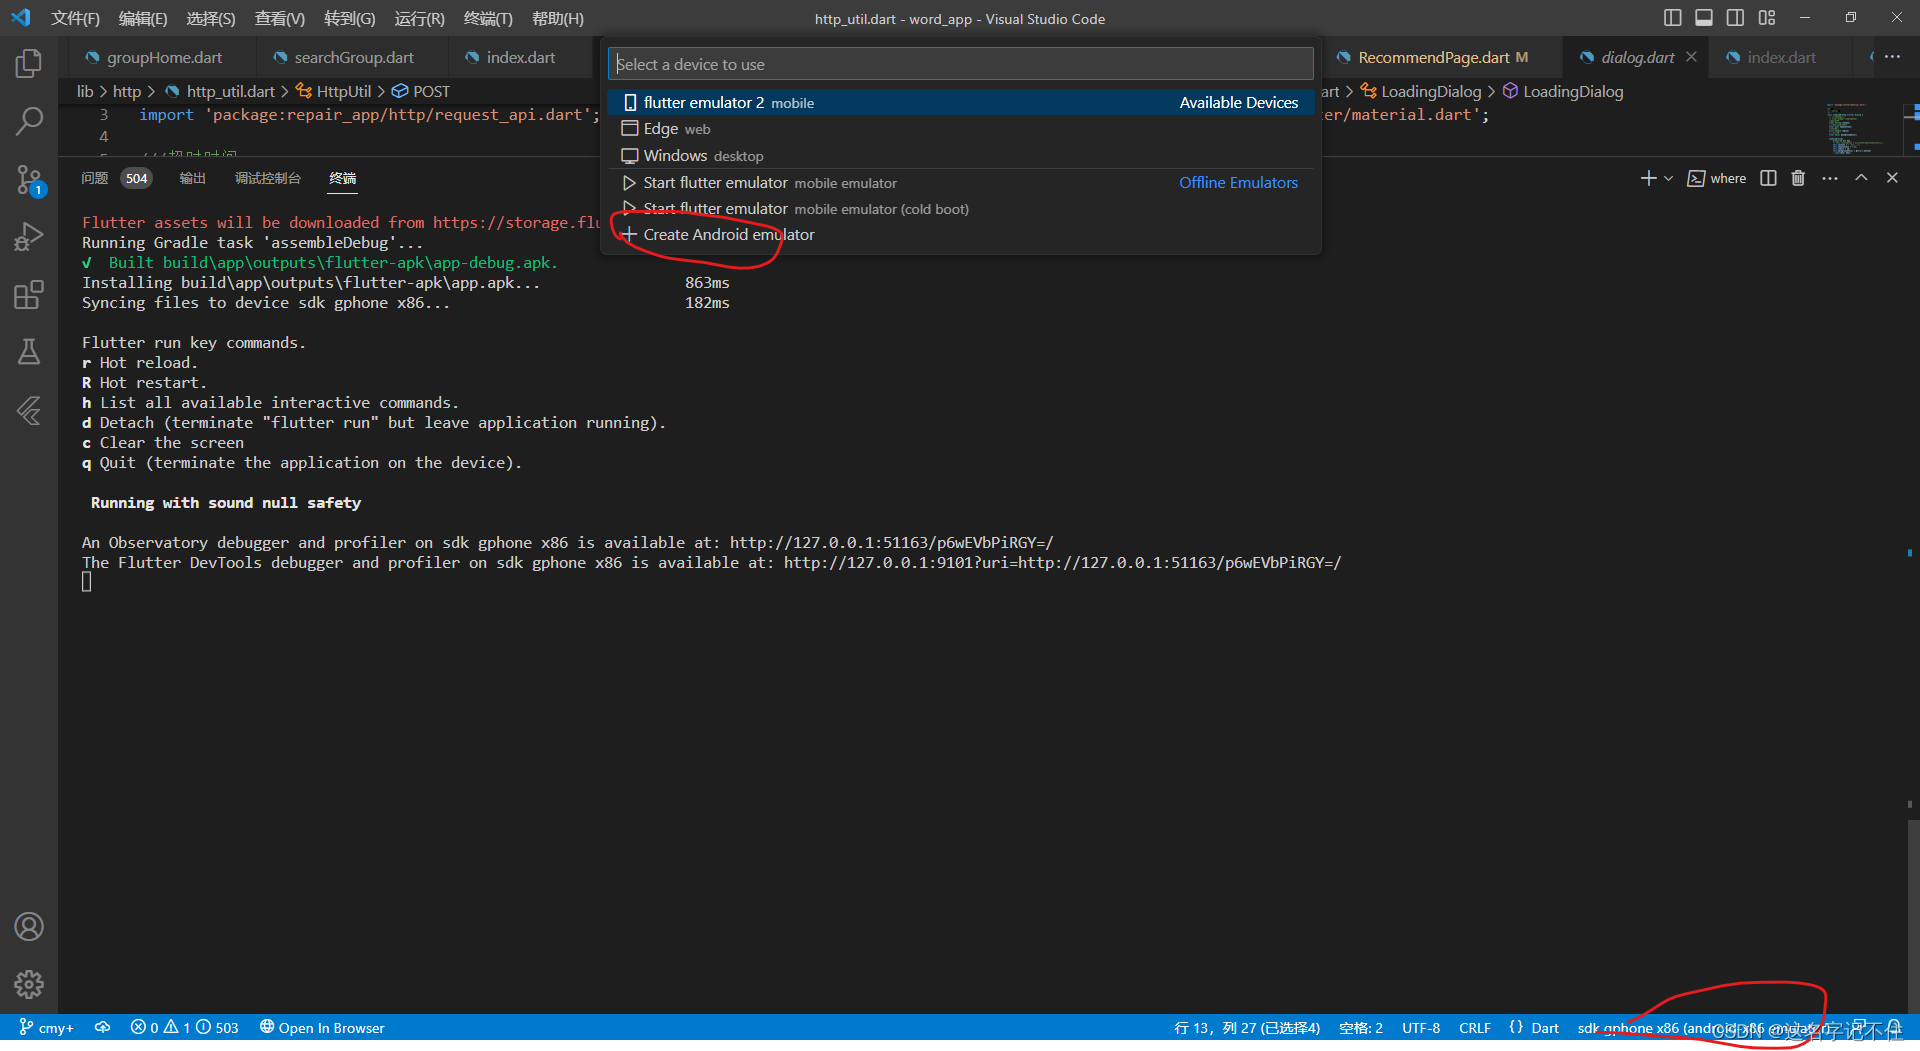Create a new terminal with plus icon
Image resolution: width=1920 pixels, height=1051 pixels.
coord(1648,178)
